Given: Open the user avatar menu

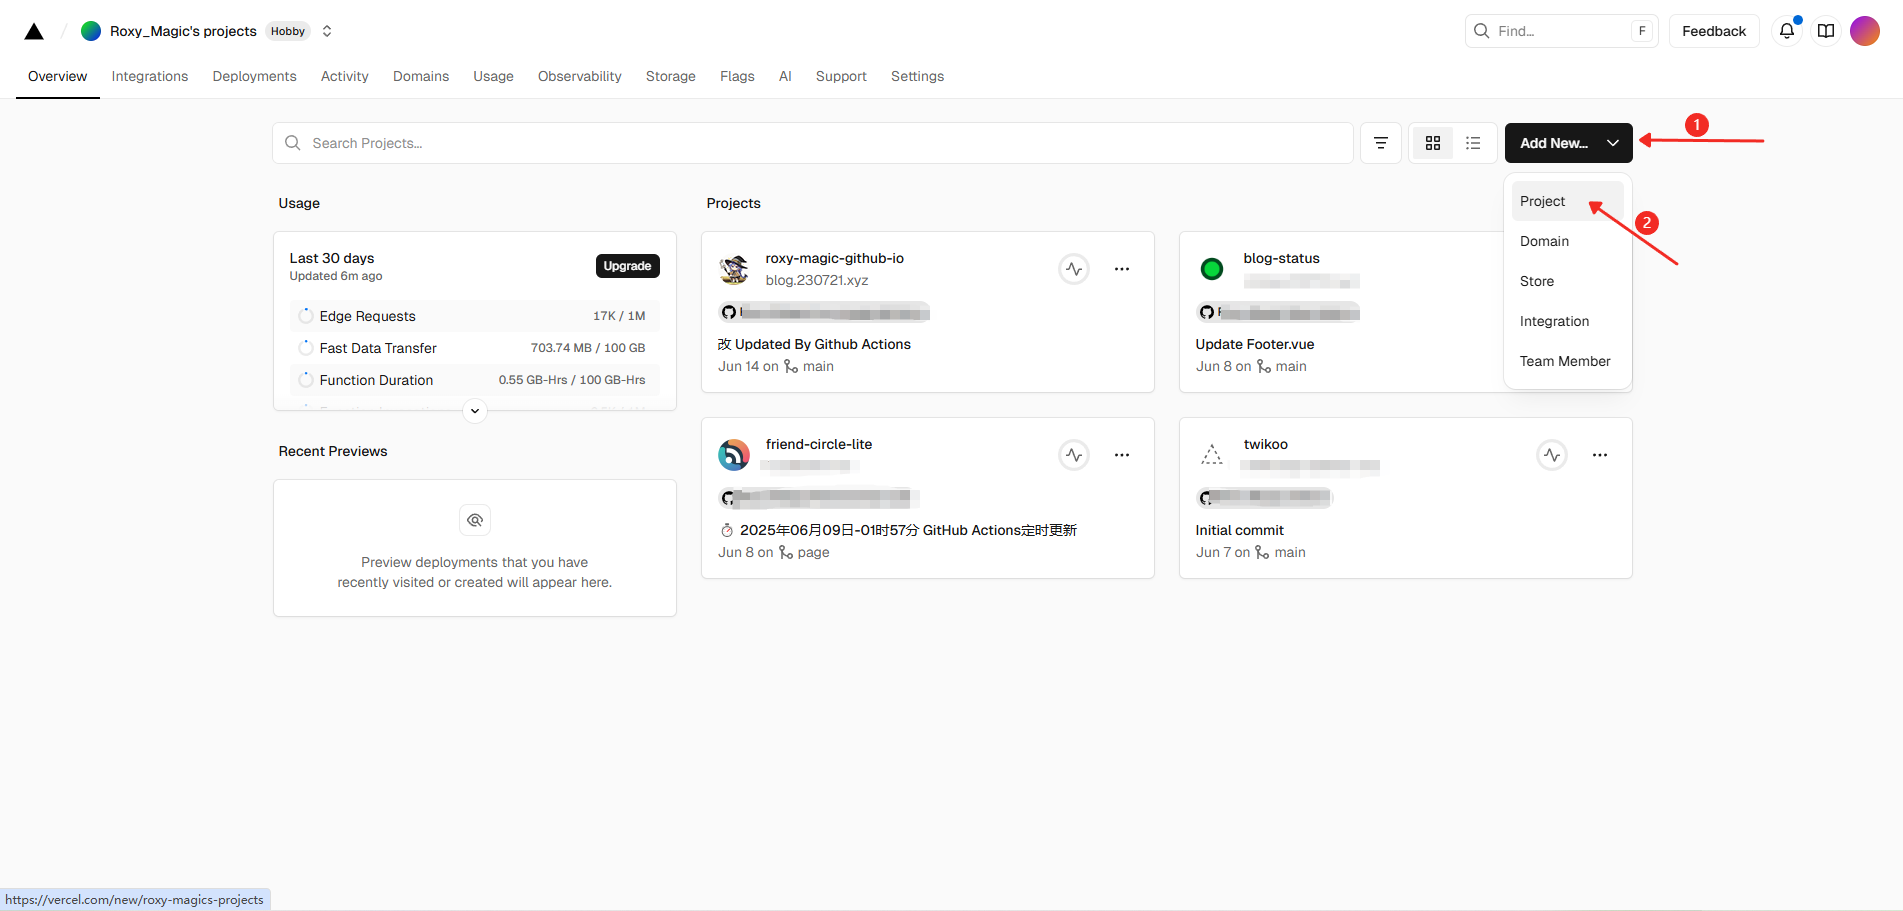Looking at the screenshot, I should click(x=1865, y=31).
